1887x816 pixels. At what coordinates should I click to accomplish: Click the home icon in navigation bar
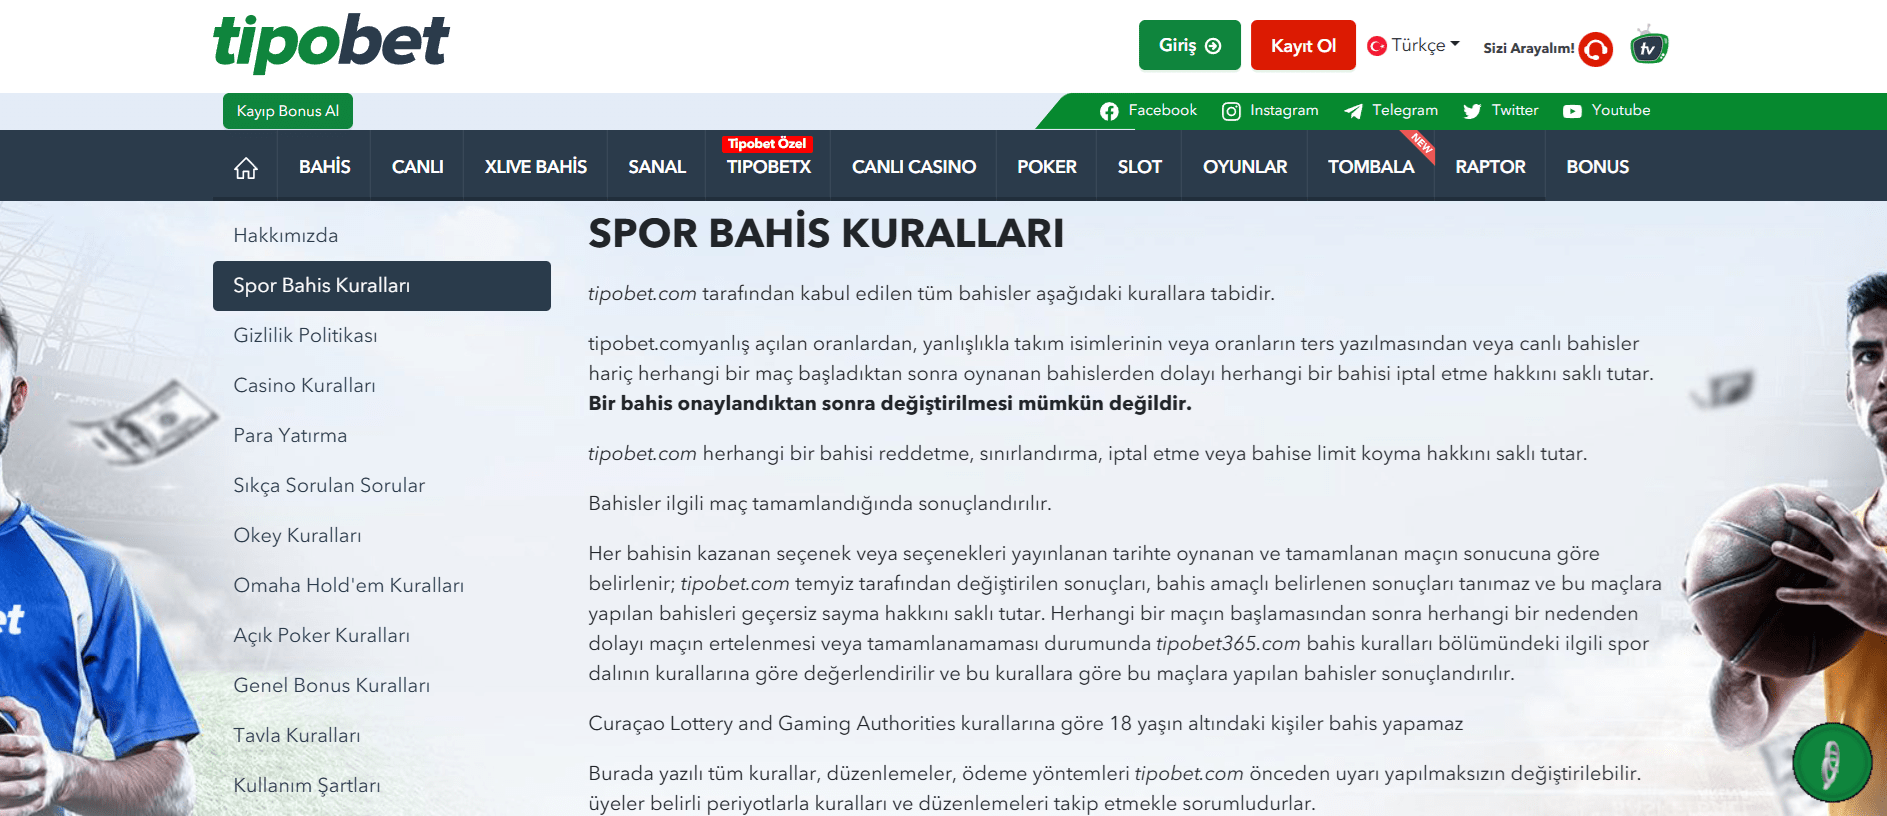tap(246, 168)
